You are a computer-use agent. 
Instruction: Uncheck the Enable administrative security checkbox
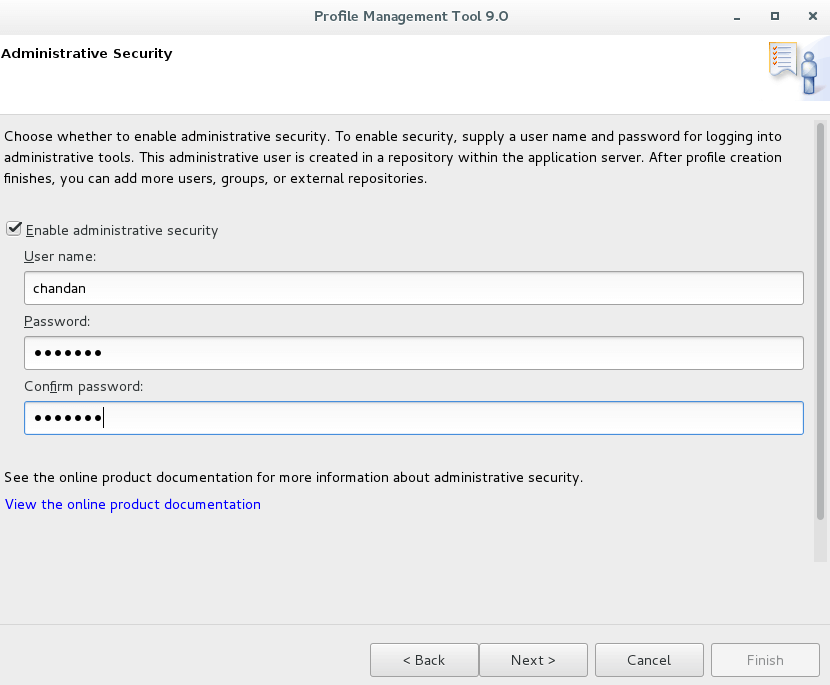14,229
